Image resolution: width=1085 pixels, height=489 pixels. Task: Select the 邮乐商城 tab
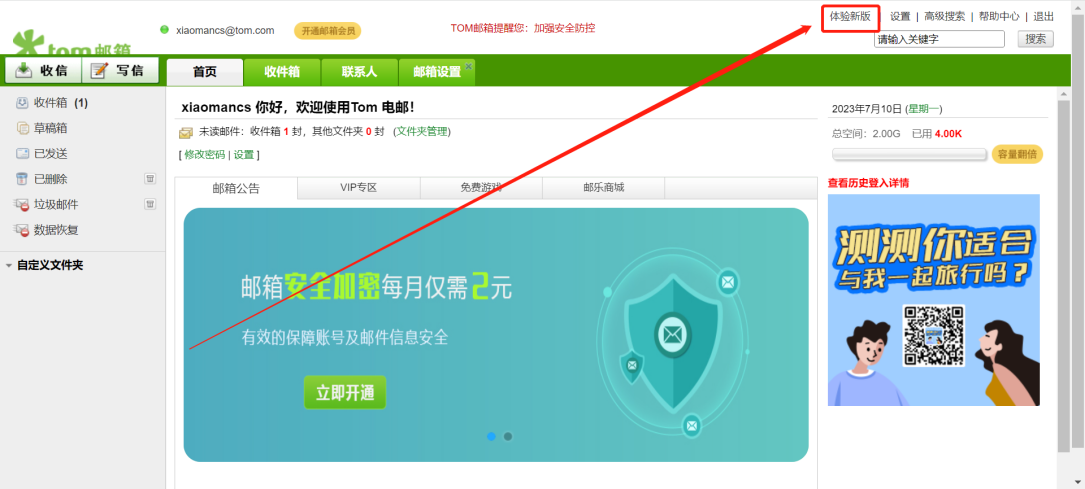[x=603, y=187]
